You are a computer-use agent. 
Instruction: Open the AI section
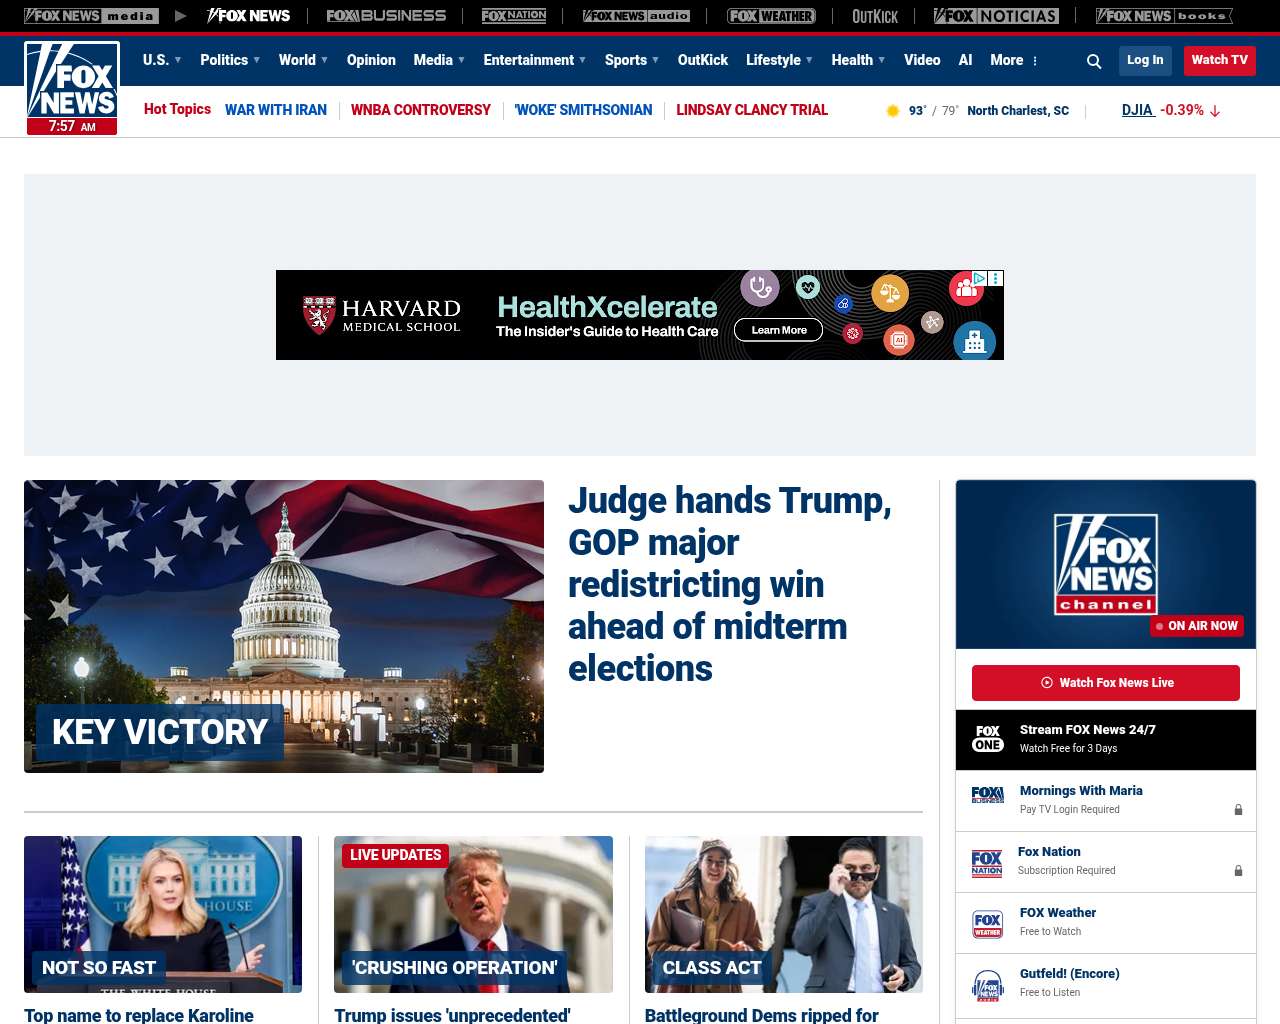965,60
